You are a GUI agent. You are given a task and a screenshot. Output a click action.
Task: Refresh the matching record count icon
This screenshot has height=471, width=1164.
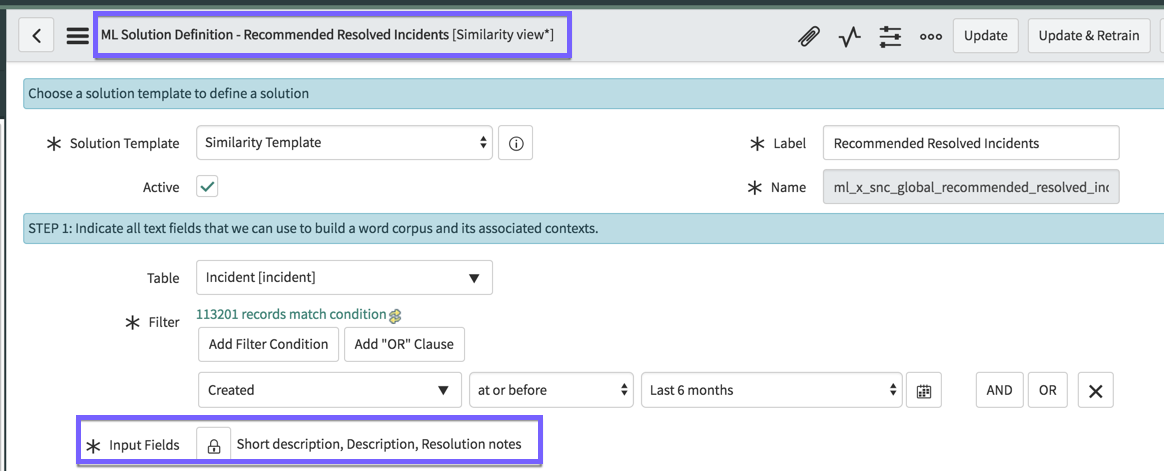point(395,316)
